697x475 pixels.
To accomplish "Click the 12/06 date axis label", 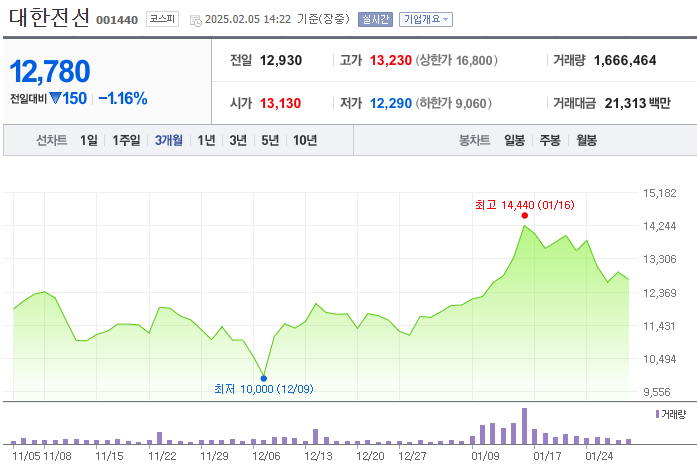I will tap(266, 456).
